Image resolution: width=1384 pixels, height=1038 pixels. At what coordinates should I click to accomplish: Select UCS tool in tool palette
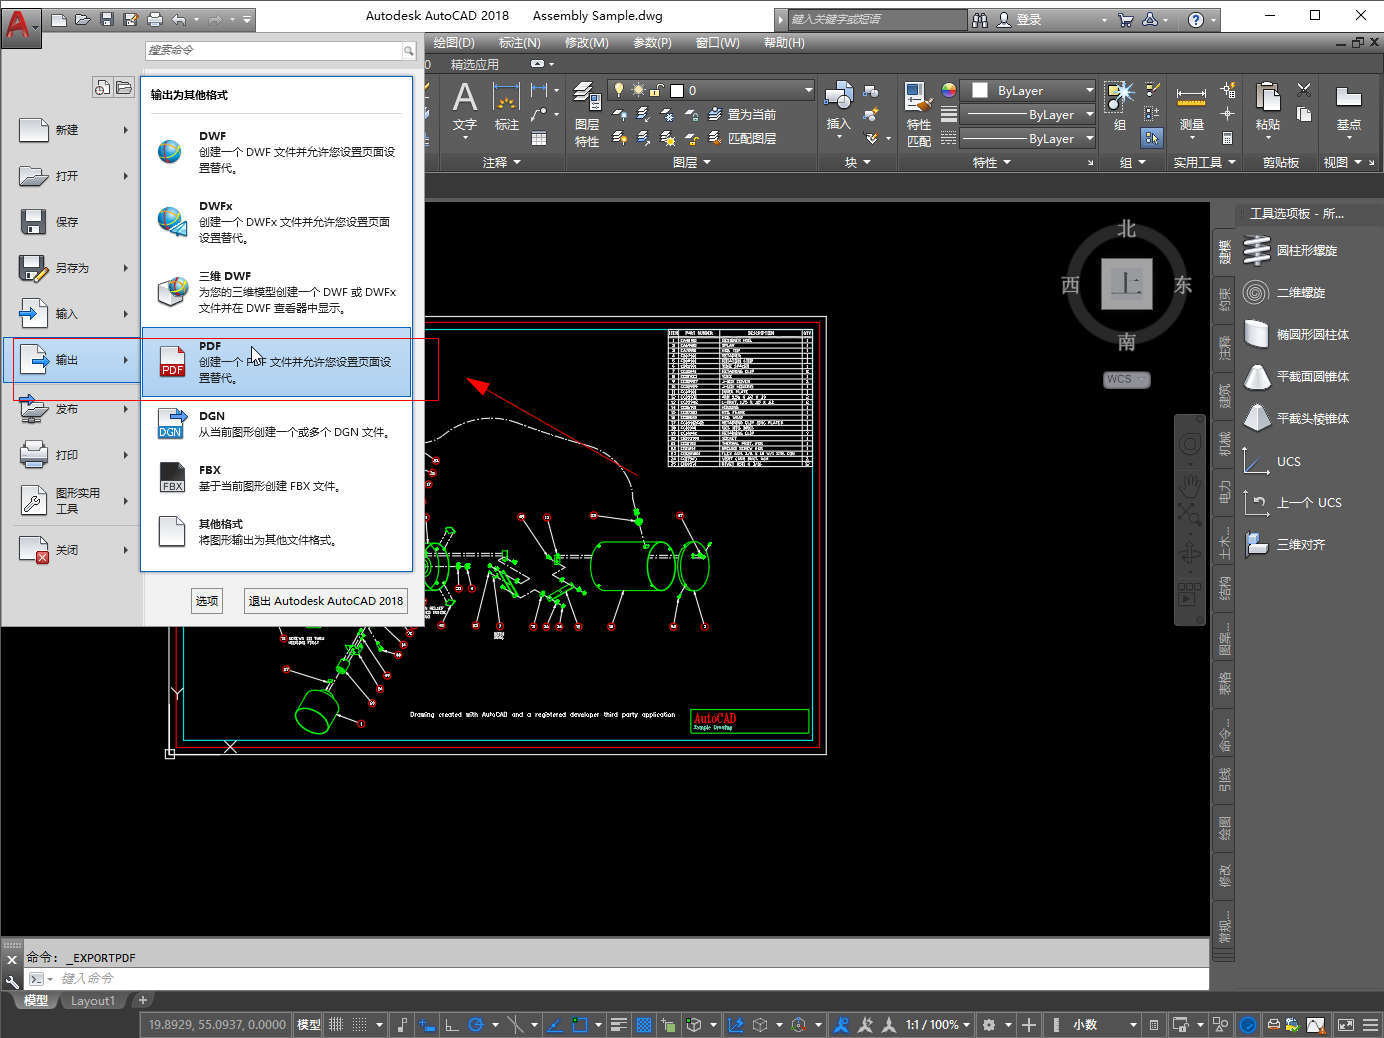tap(1272, 461)
